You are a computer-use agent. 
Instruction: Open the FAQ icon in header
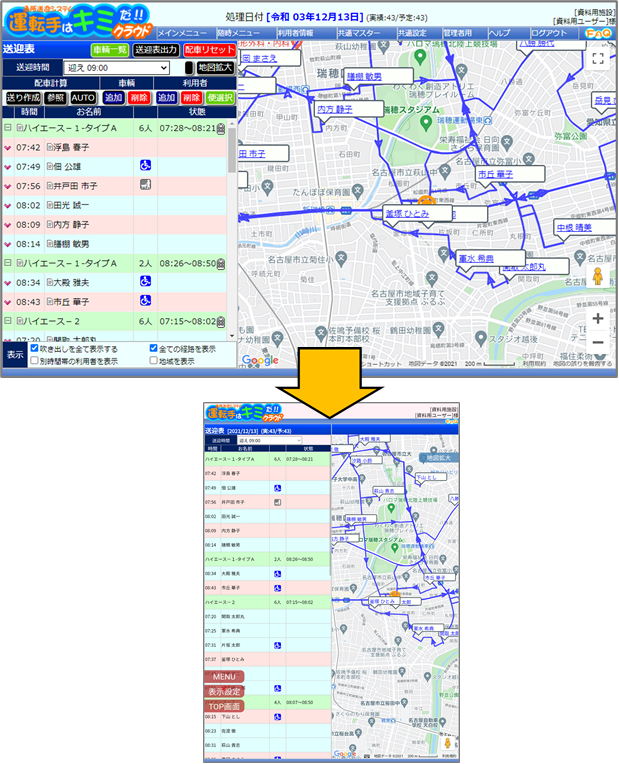(598, 33)
